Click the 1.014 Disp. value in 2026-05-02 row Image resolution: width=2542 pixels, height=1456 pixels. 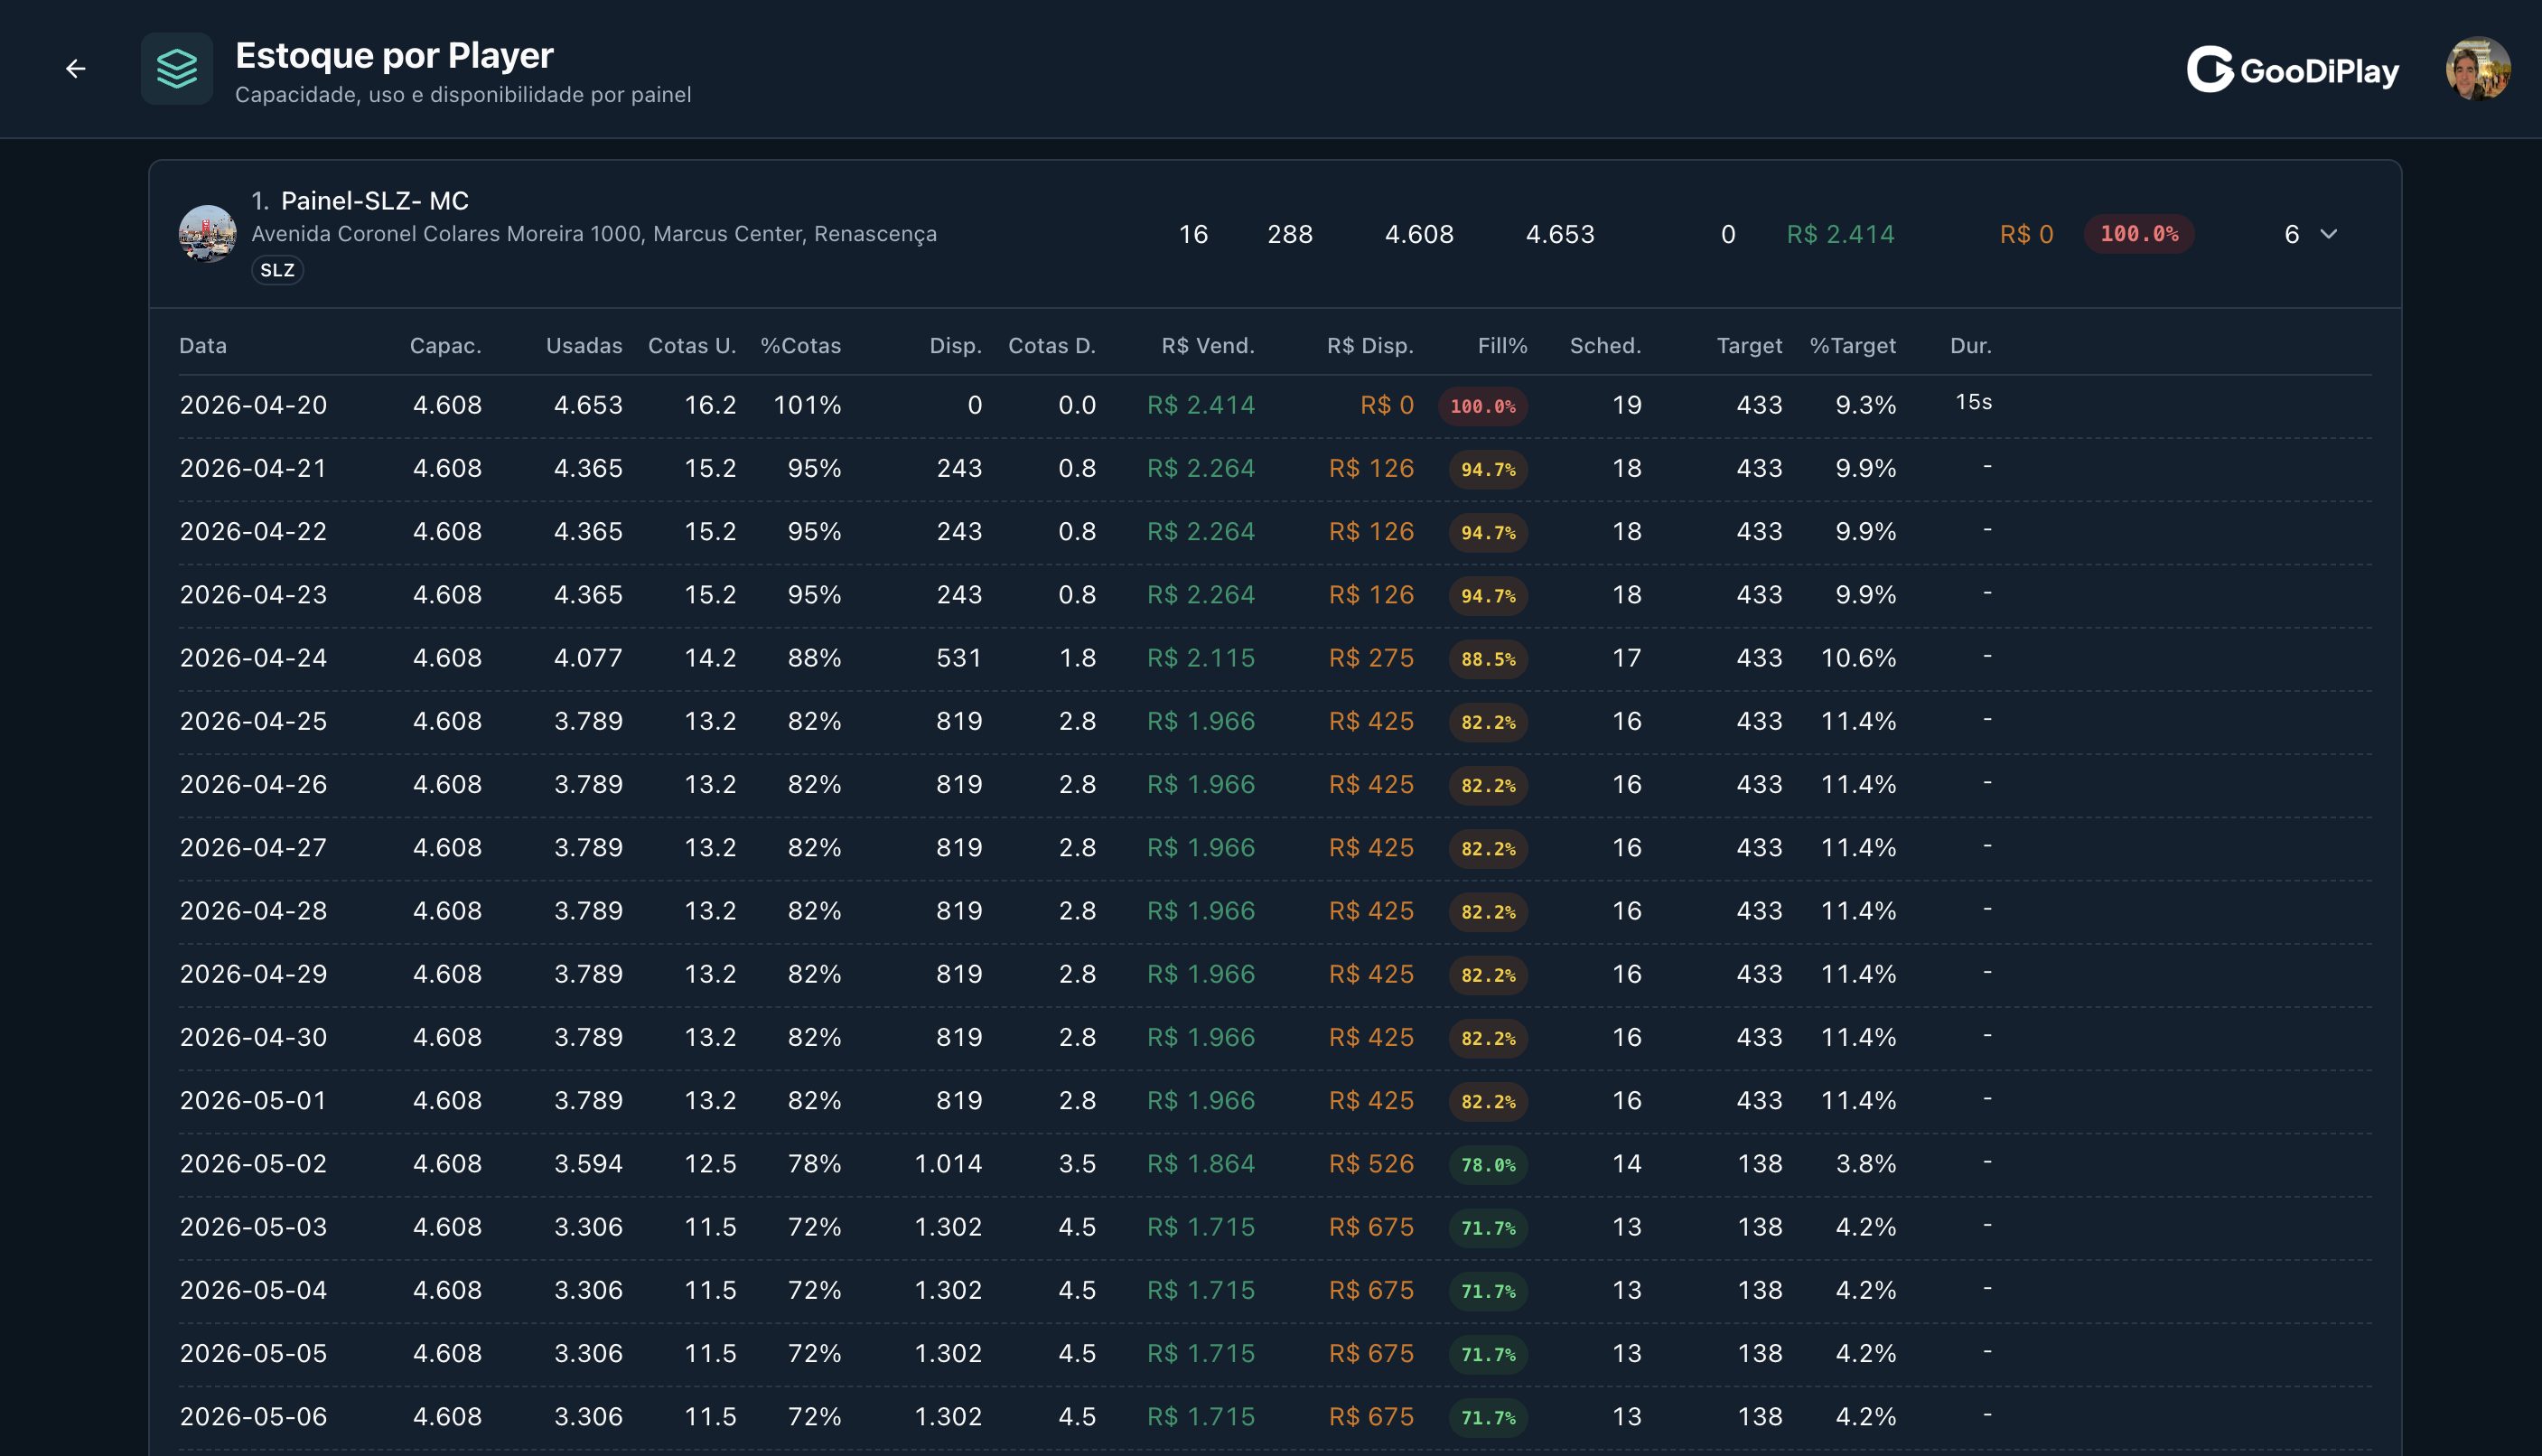[948, 1164]
